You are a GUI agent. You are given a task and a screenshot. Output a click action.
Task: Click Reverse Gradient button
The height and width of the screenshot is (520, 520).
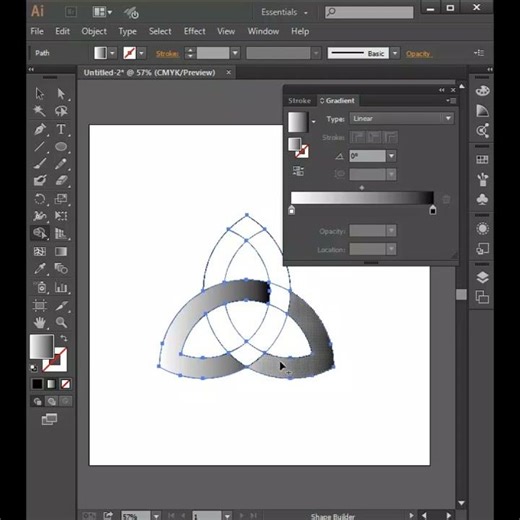tap(298, 171)
